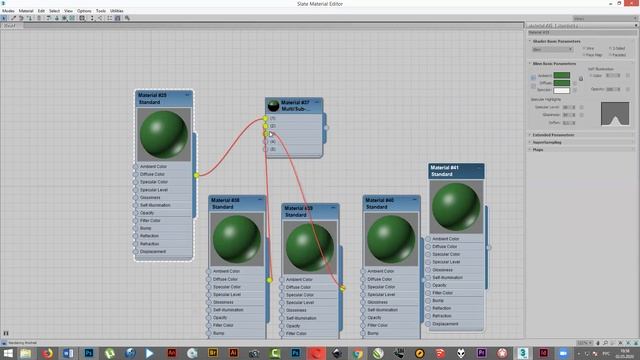Screen dimensions: 640x360
Task: Toggle the Faceted checkbox
Action: 610,55
